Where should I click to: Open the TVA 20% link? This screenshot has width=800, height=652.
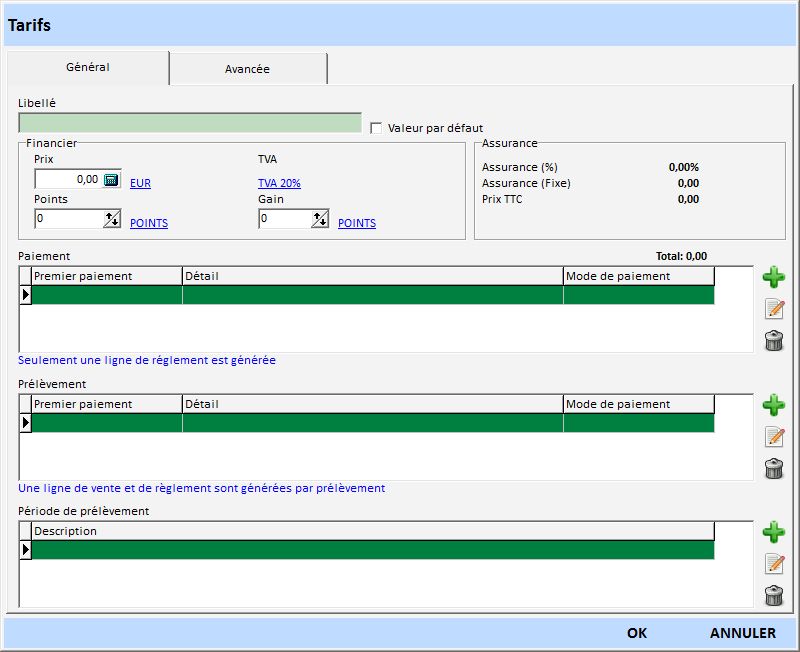tap(279, 183)
